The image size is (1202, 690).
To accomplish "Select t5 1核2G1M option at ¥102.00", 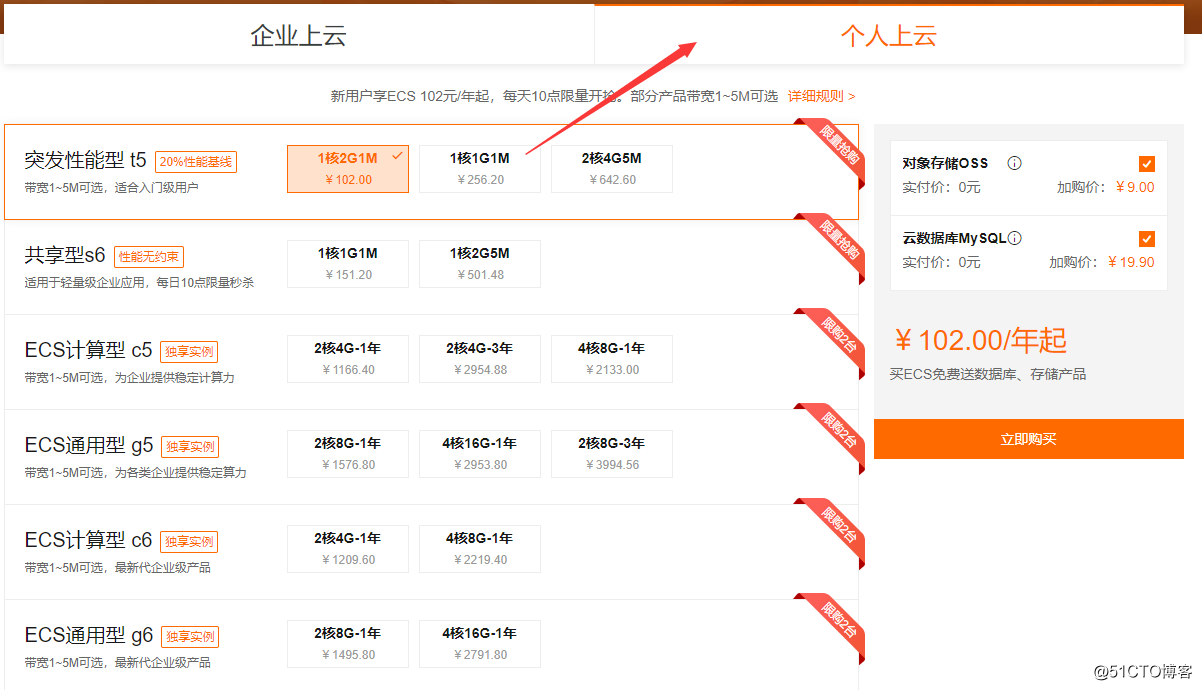I will pos(348,169).
